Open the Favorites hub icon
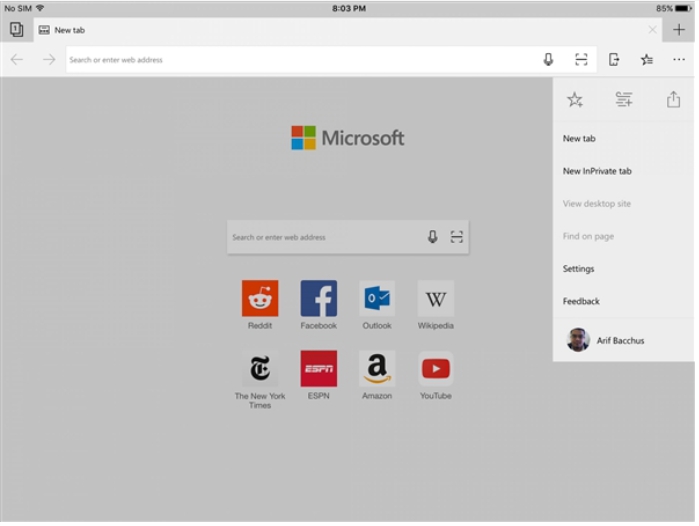This screenshot has height=526, width=699. click(x=647, y=59)
